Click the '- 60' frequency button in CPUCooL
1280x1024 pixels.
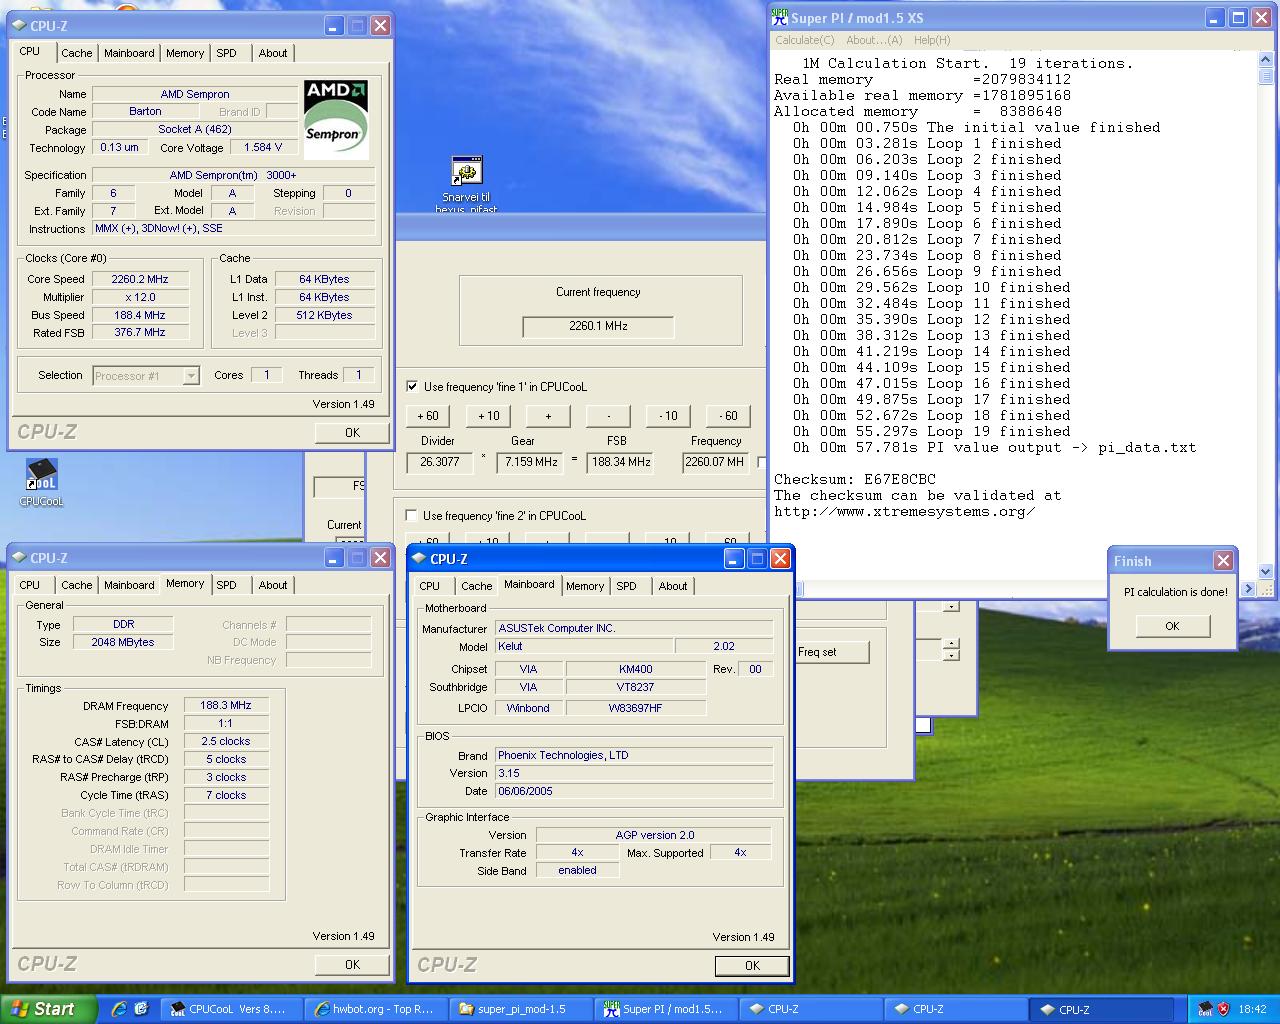728,416
